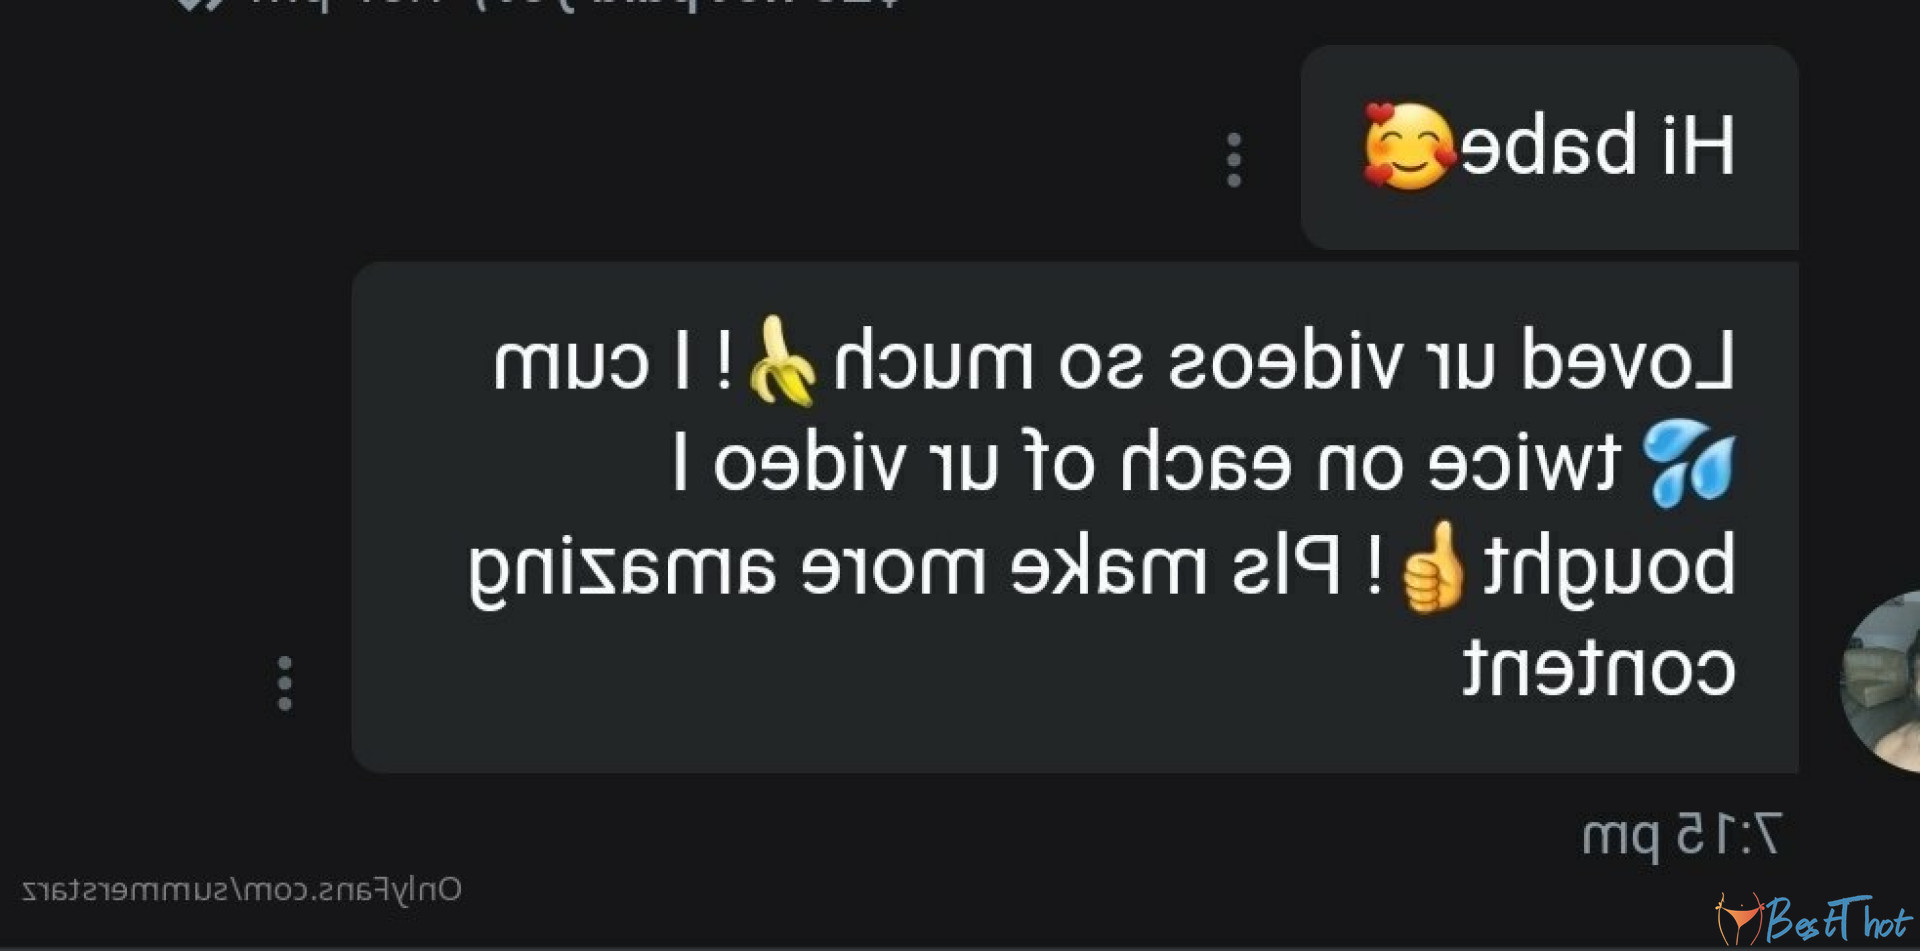Click the word Loved in the message

pos(1627,361)
